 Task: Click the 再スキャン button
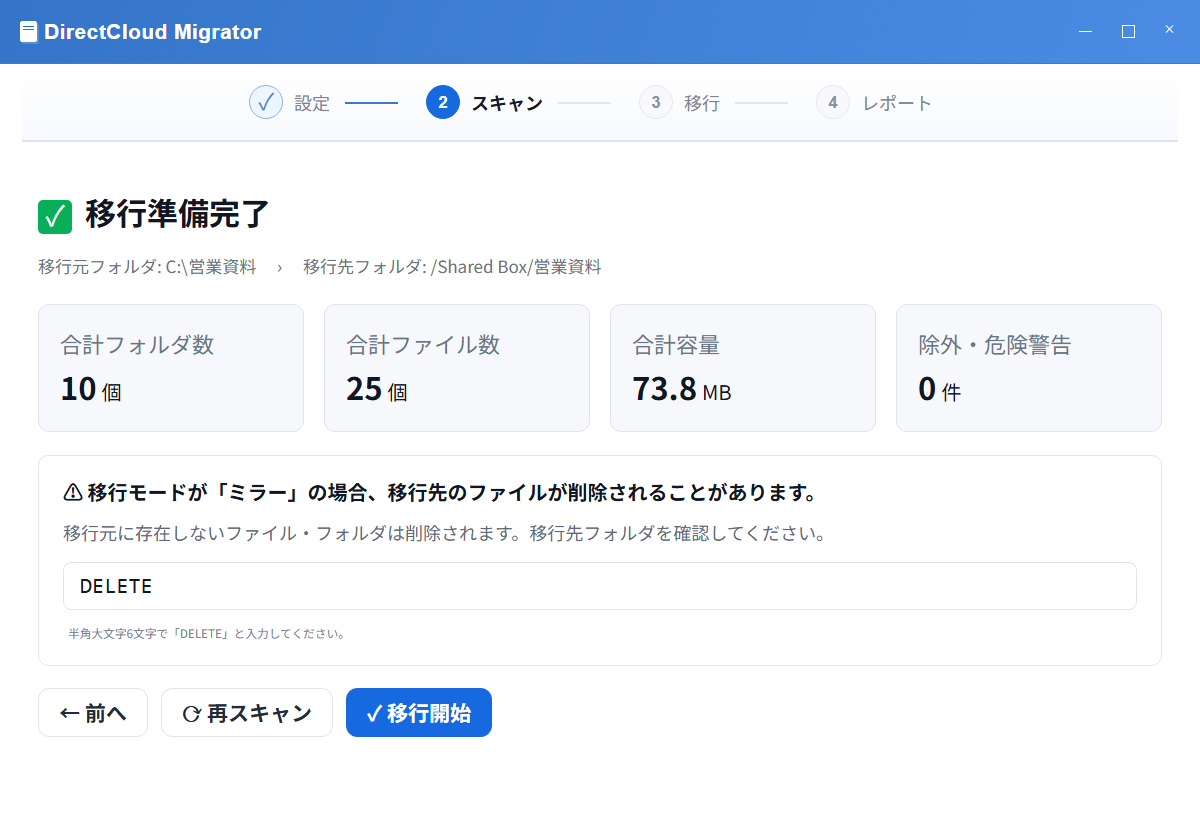[247, 713]
